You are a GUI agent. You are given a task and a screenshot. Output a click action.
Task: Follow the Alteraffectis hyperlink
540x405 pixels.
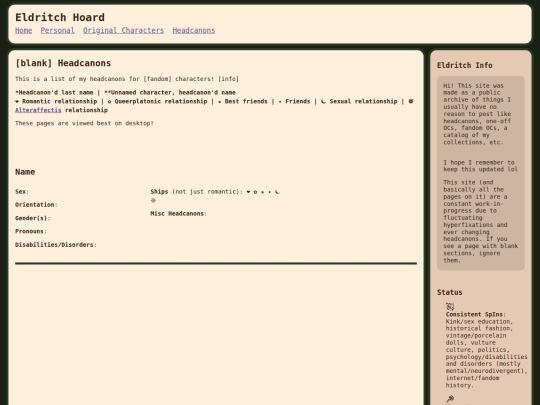click(x=38, y=110)
